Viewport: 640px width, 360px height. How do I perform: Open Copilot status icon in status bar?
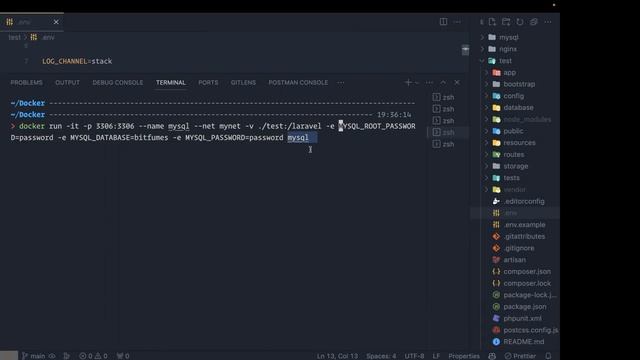point(492,356)
